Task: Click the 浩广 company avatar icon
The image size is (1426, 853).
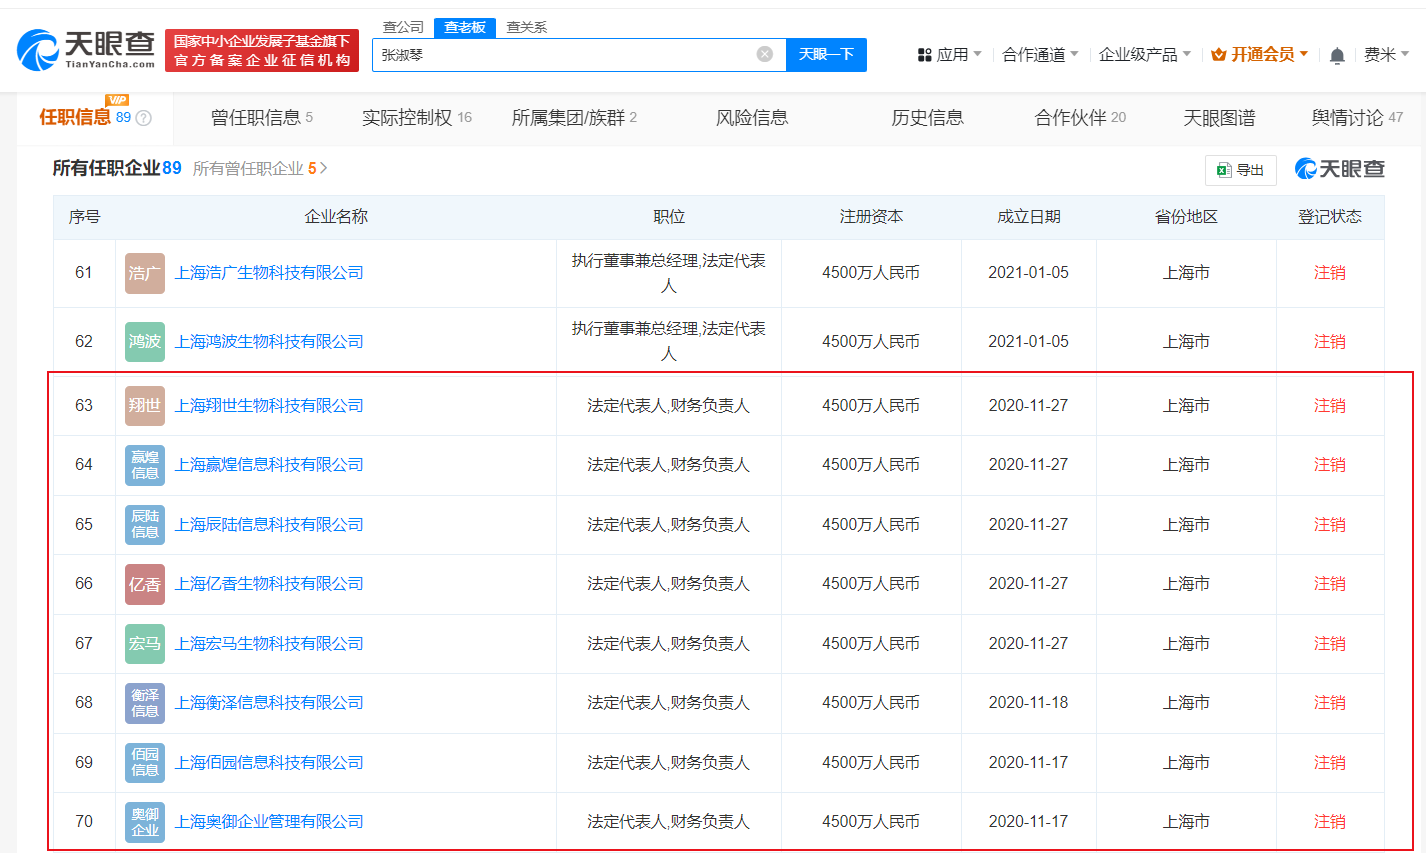Action: (x=144, y=272)
